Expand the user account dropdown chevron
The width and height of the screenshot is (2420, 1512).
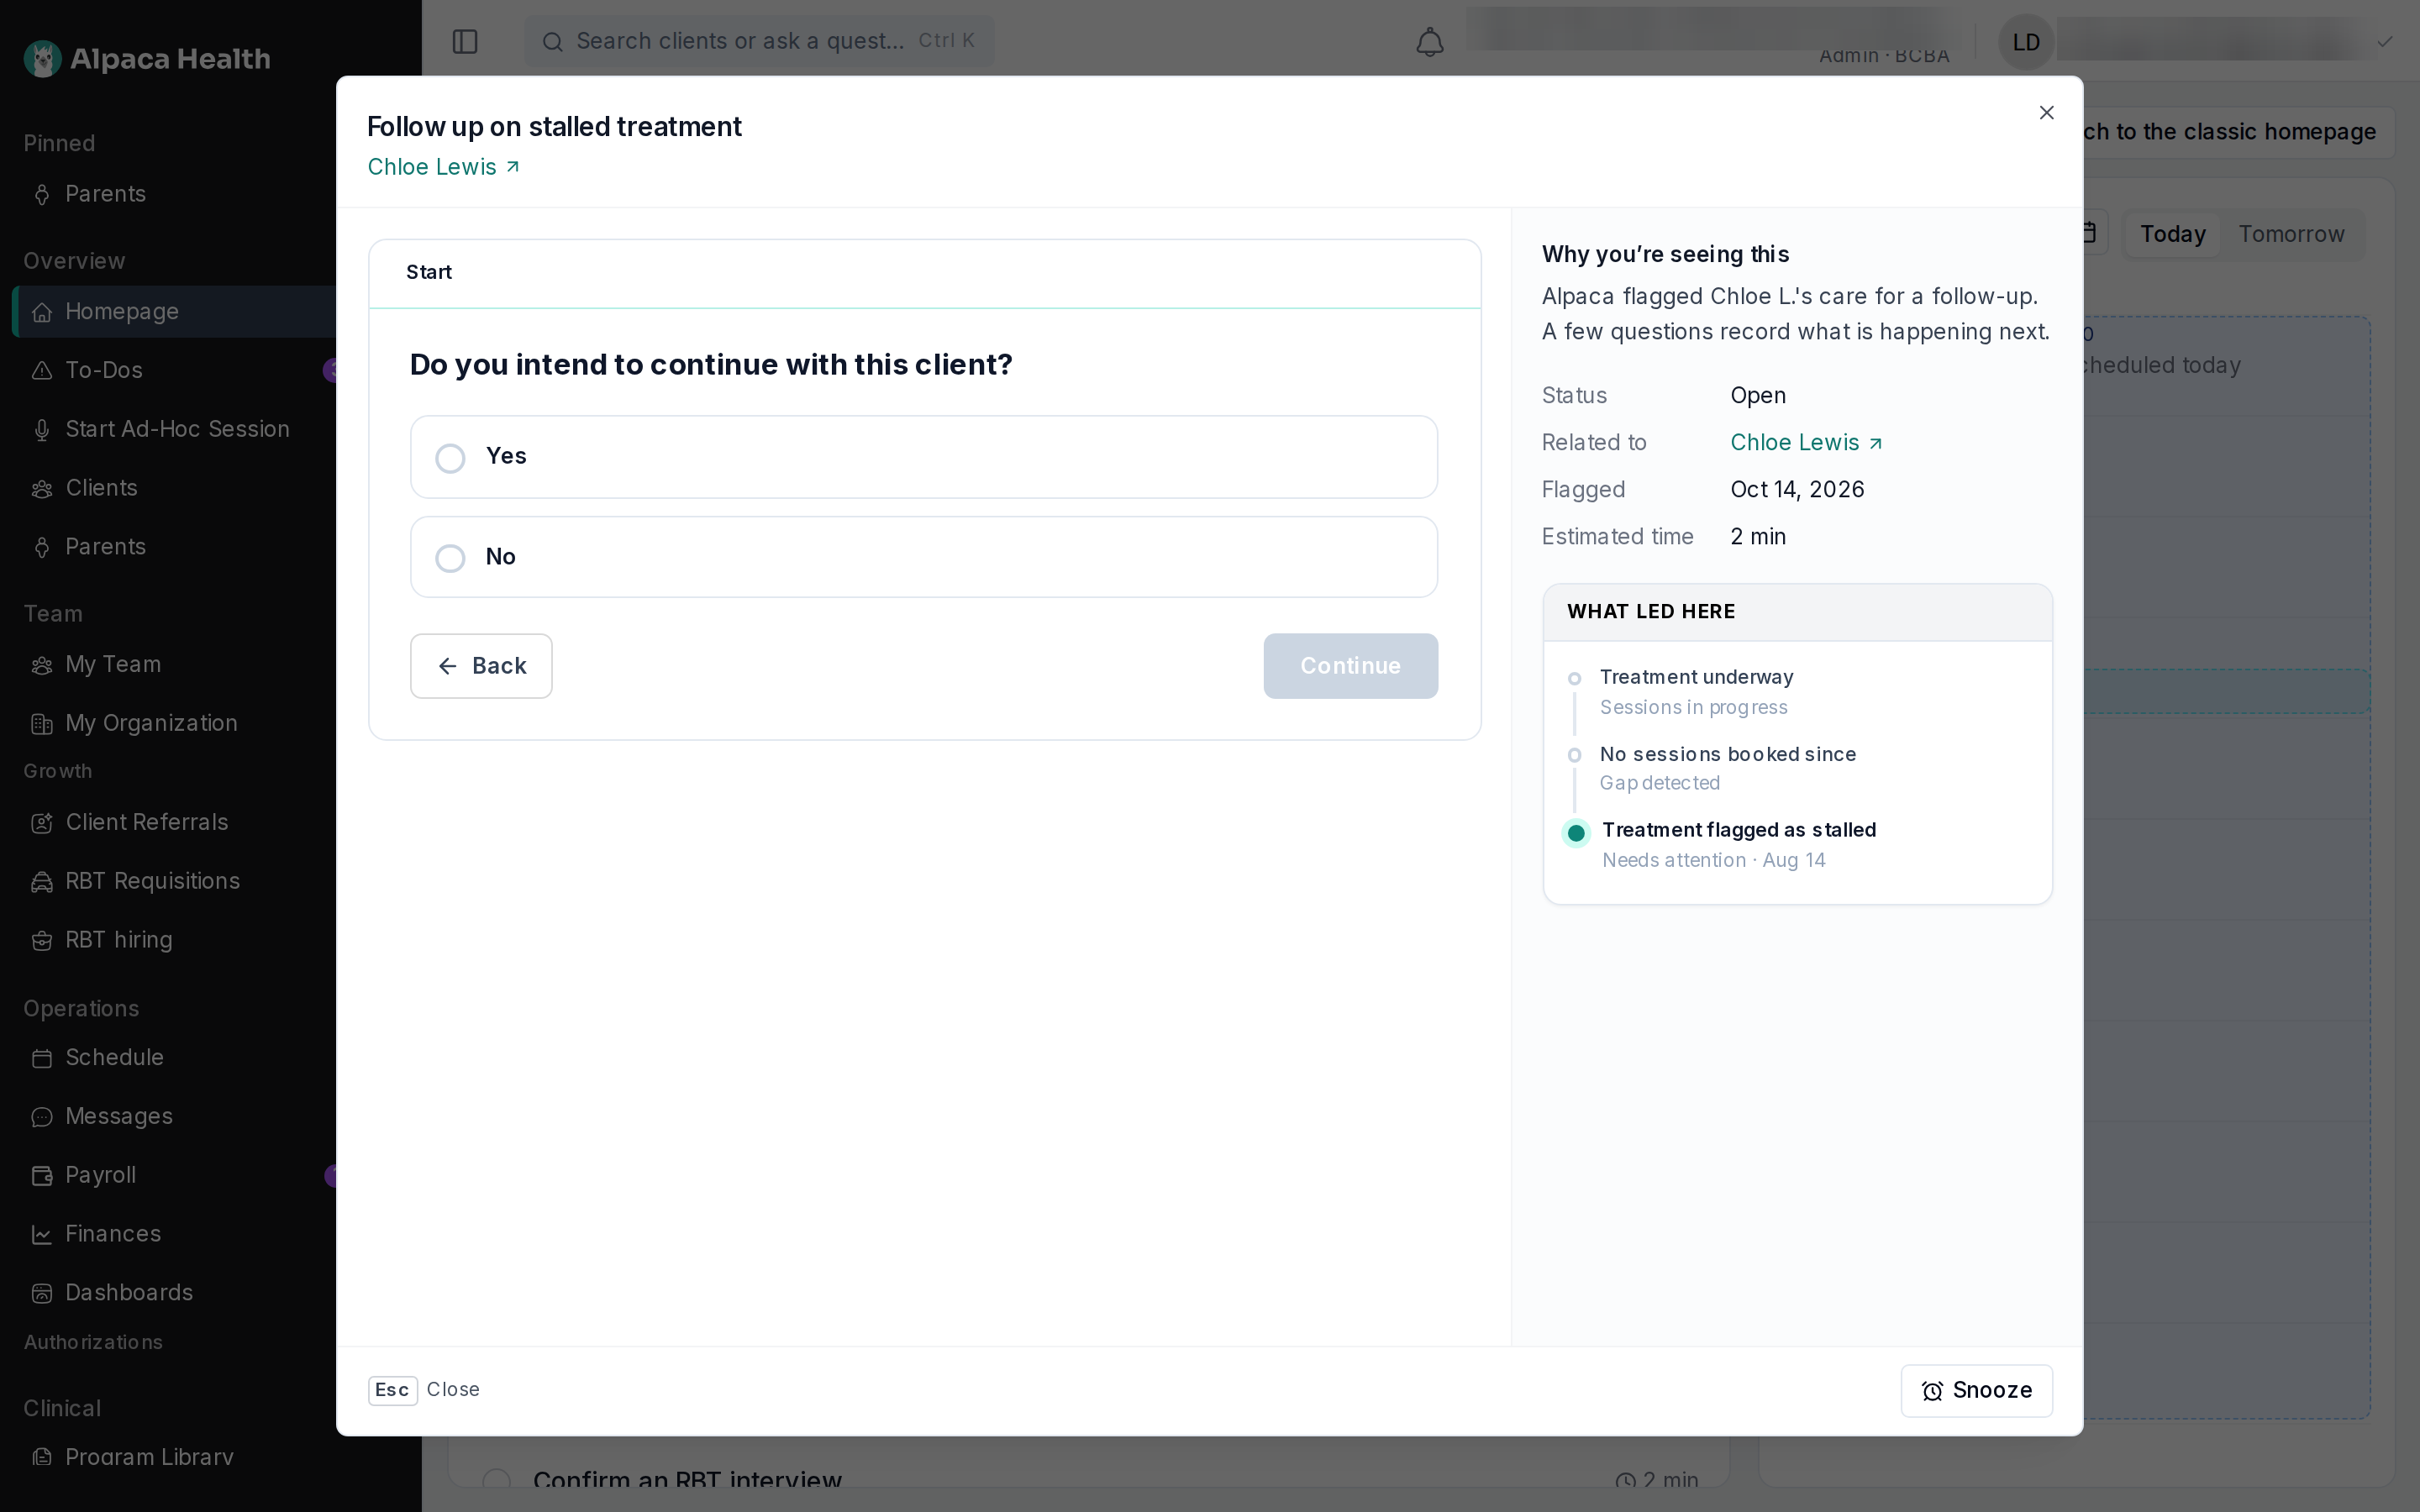pyautogui.click(x=2385, y=41)
